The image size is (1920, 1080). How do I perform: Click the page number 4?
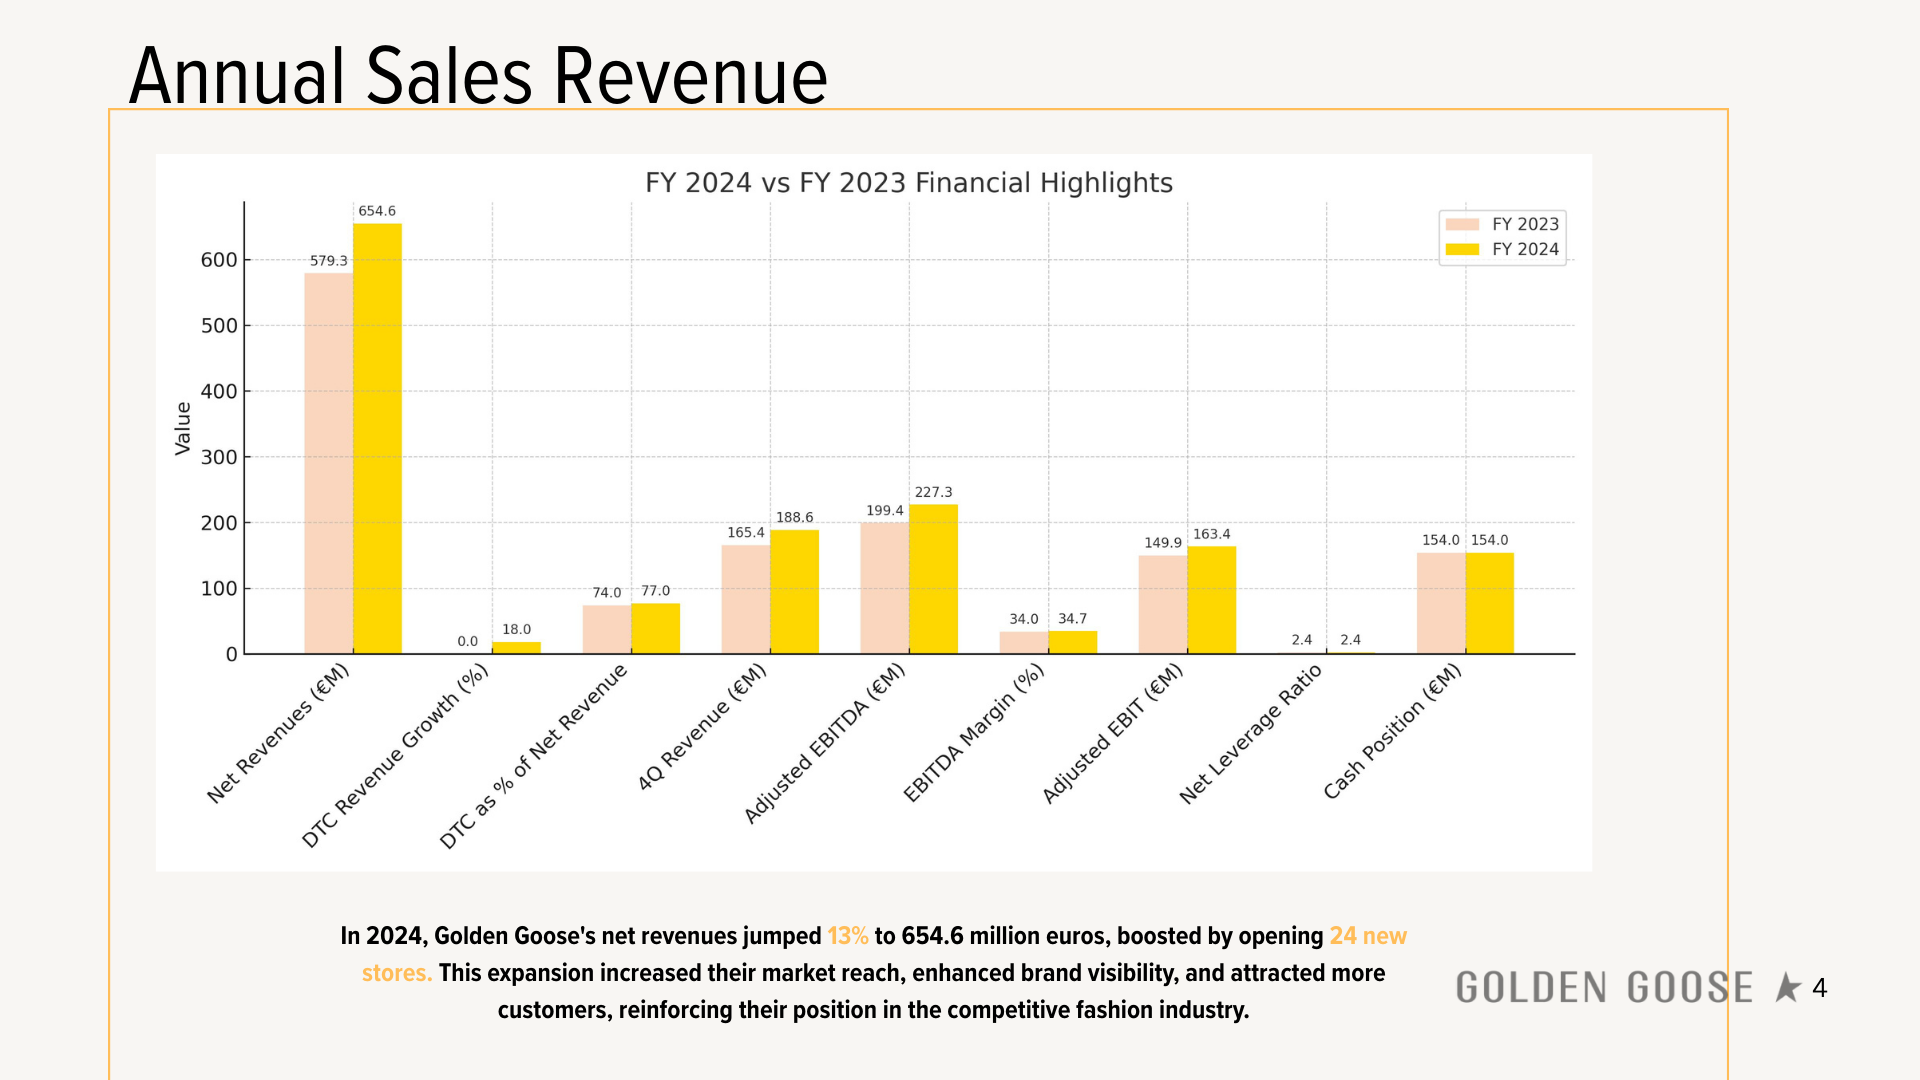pyautogui.click(x=1819, y=988)
